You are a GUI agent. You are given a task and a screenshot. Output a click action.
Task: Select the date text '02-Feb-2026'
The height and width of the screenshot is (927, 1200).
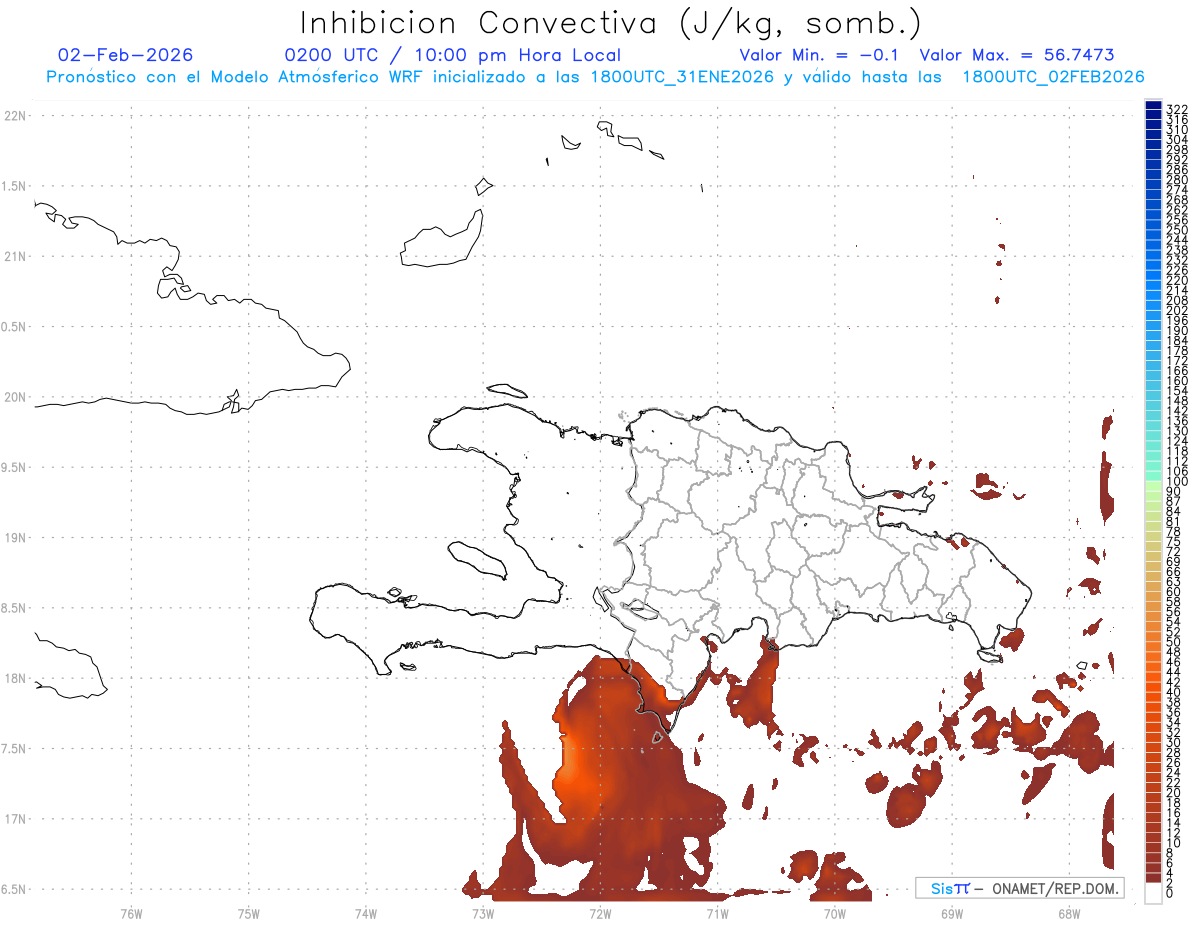[x=126, y=55]
